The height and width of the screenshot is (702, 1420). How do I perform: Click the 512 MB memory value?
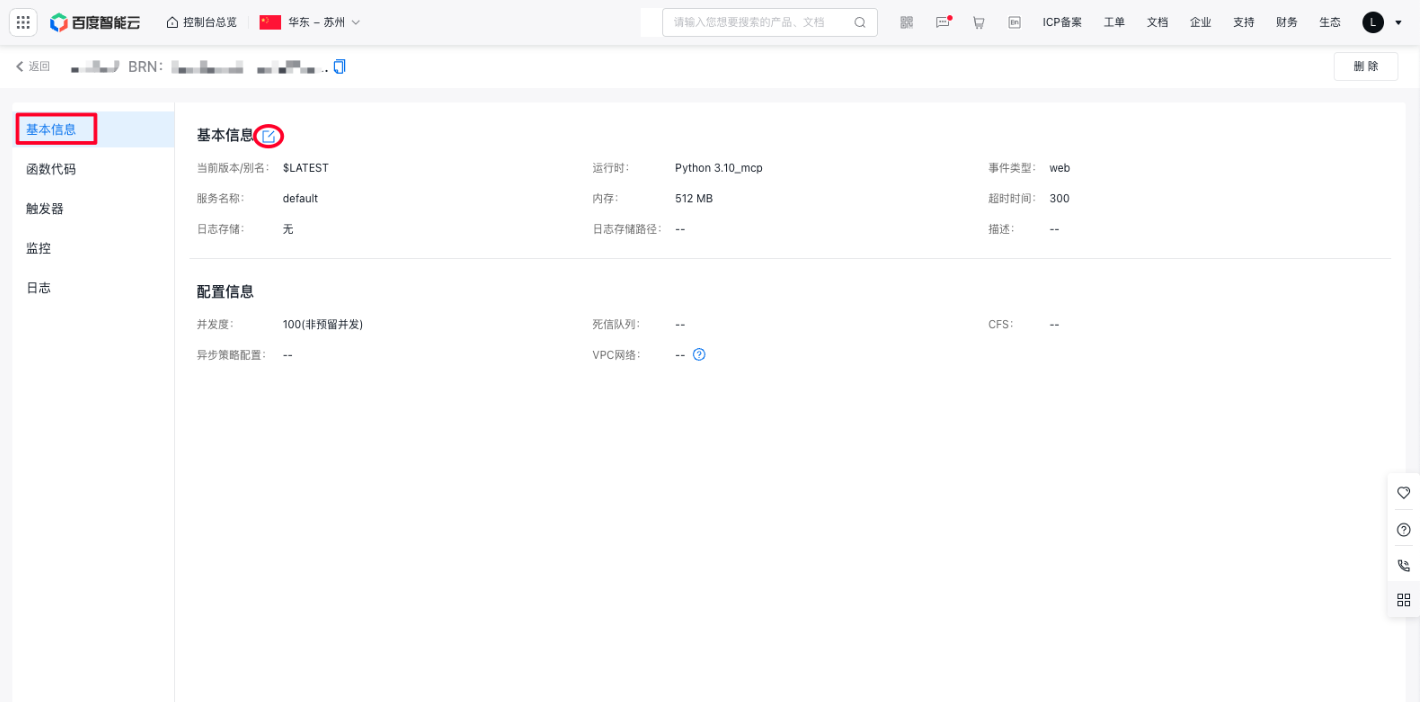(x=694, y=199)
